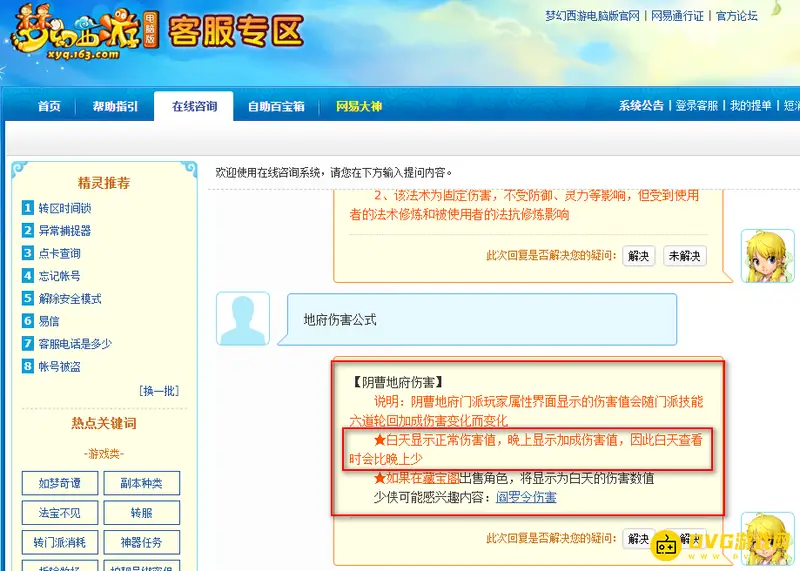The width and height of the screenshot is (800, 571).
Task: Select 异常捕捉器 recommendation
Action: (65, 231)
